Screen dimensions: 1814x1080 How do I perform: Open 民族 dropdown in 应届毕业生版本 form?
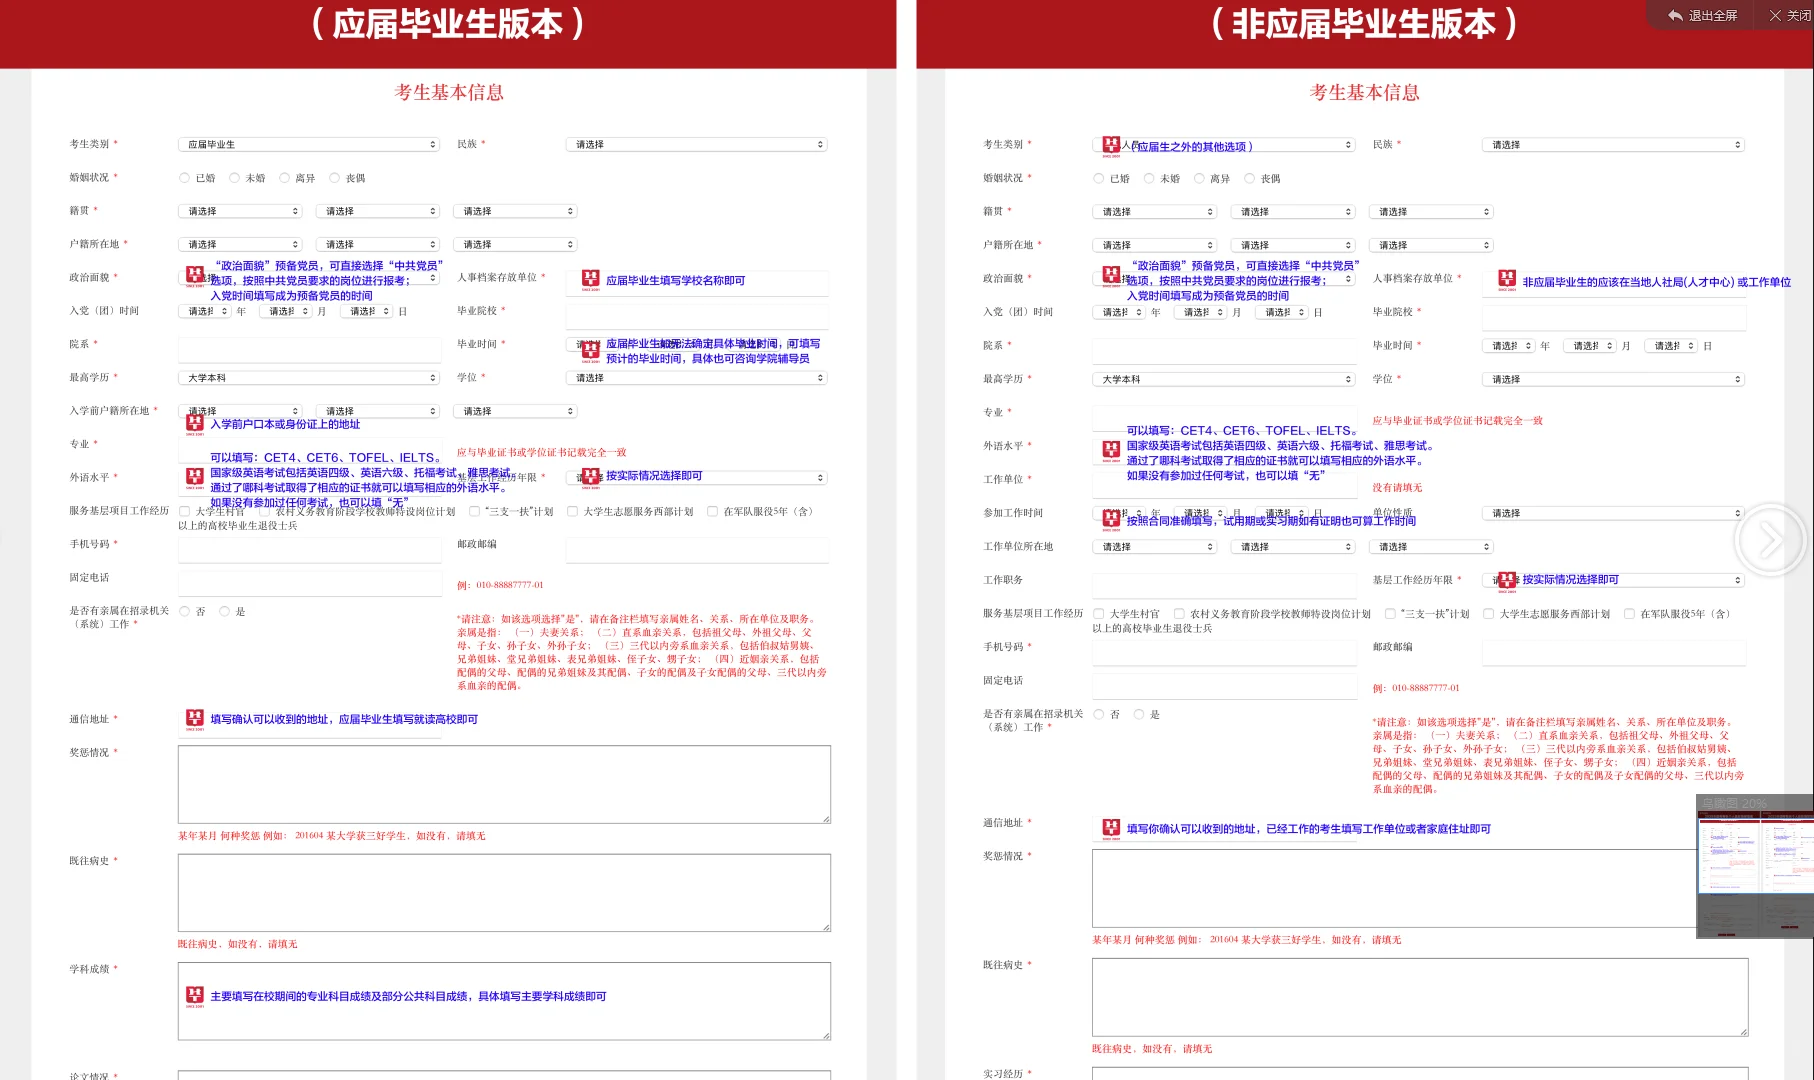[x=696, y=145]
